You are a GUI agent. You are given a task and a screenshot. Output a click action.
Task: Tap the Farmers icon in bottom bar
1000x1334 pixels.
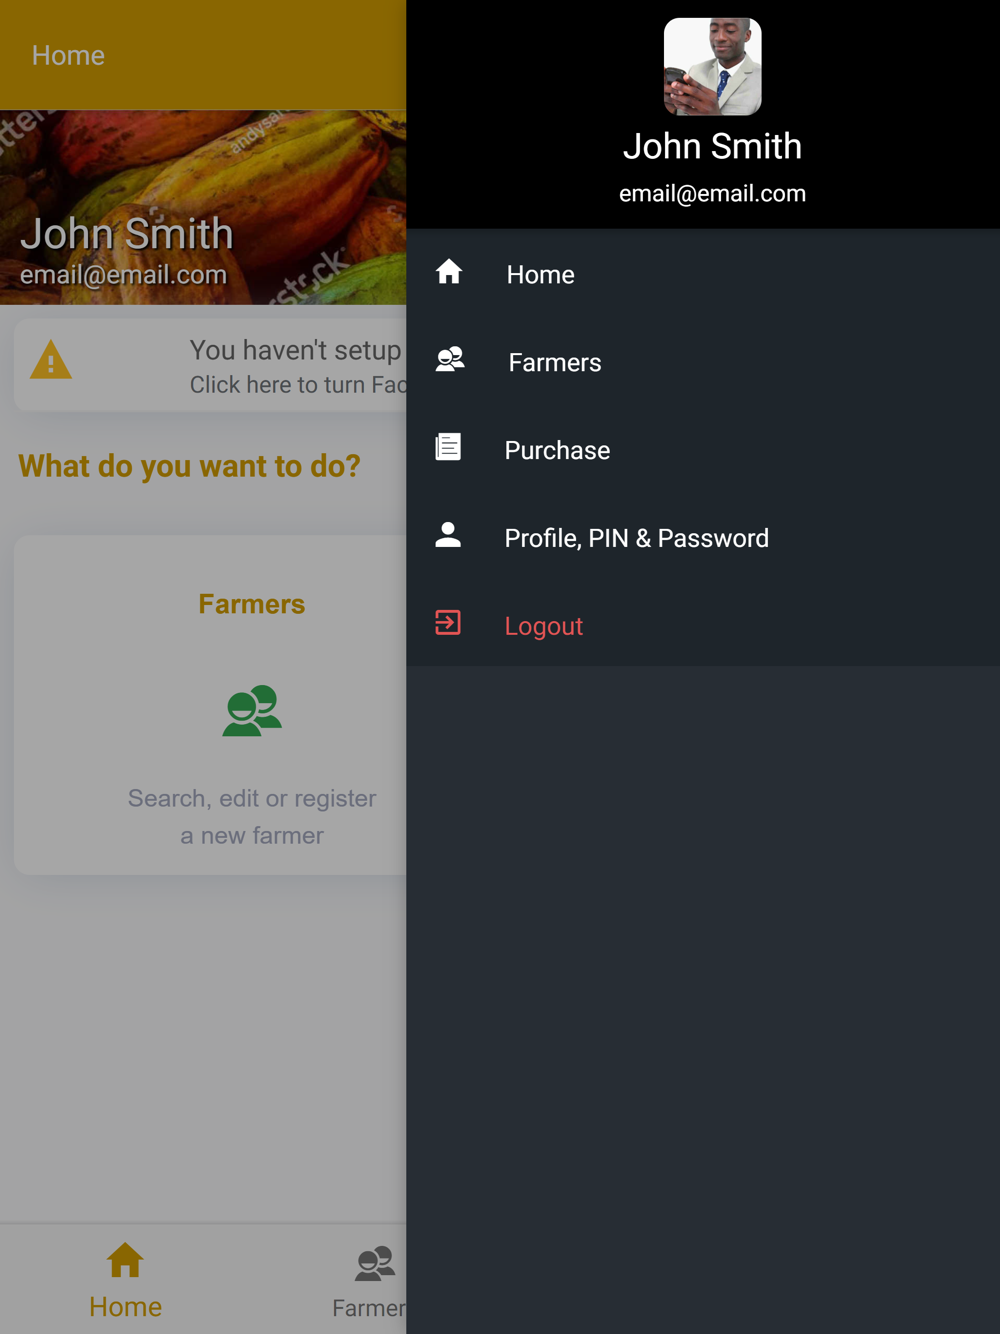376,1264
